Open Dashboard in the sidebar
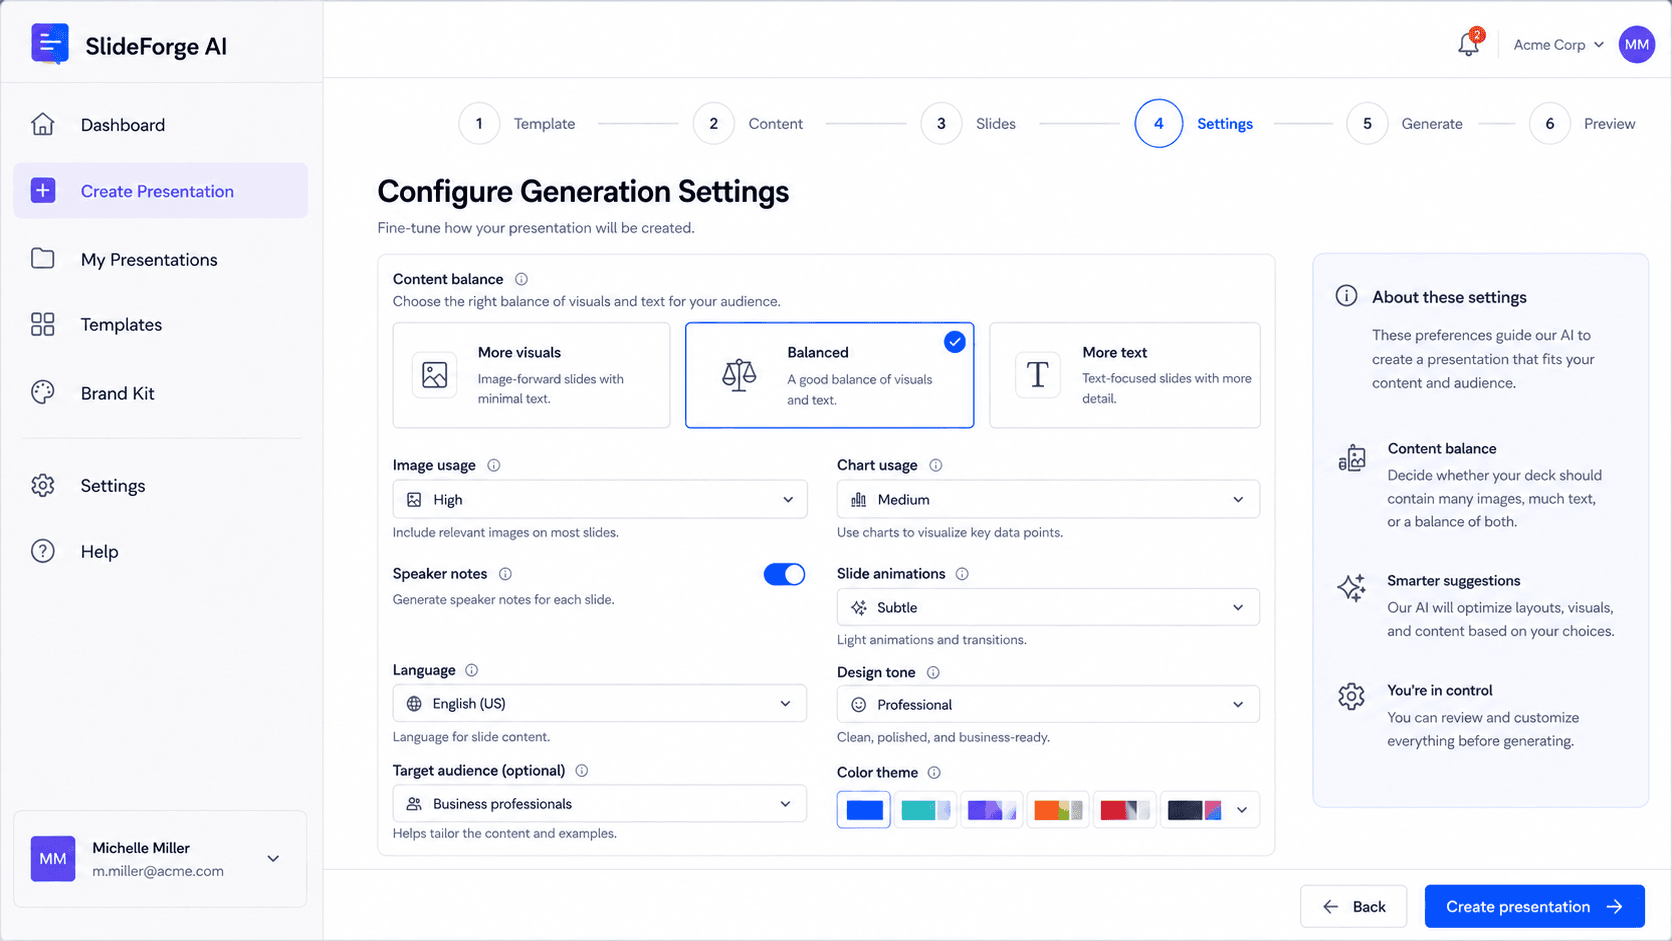The height and width of the screenshot is (941, 1672). pos(160,124)
